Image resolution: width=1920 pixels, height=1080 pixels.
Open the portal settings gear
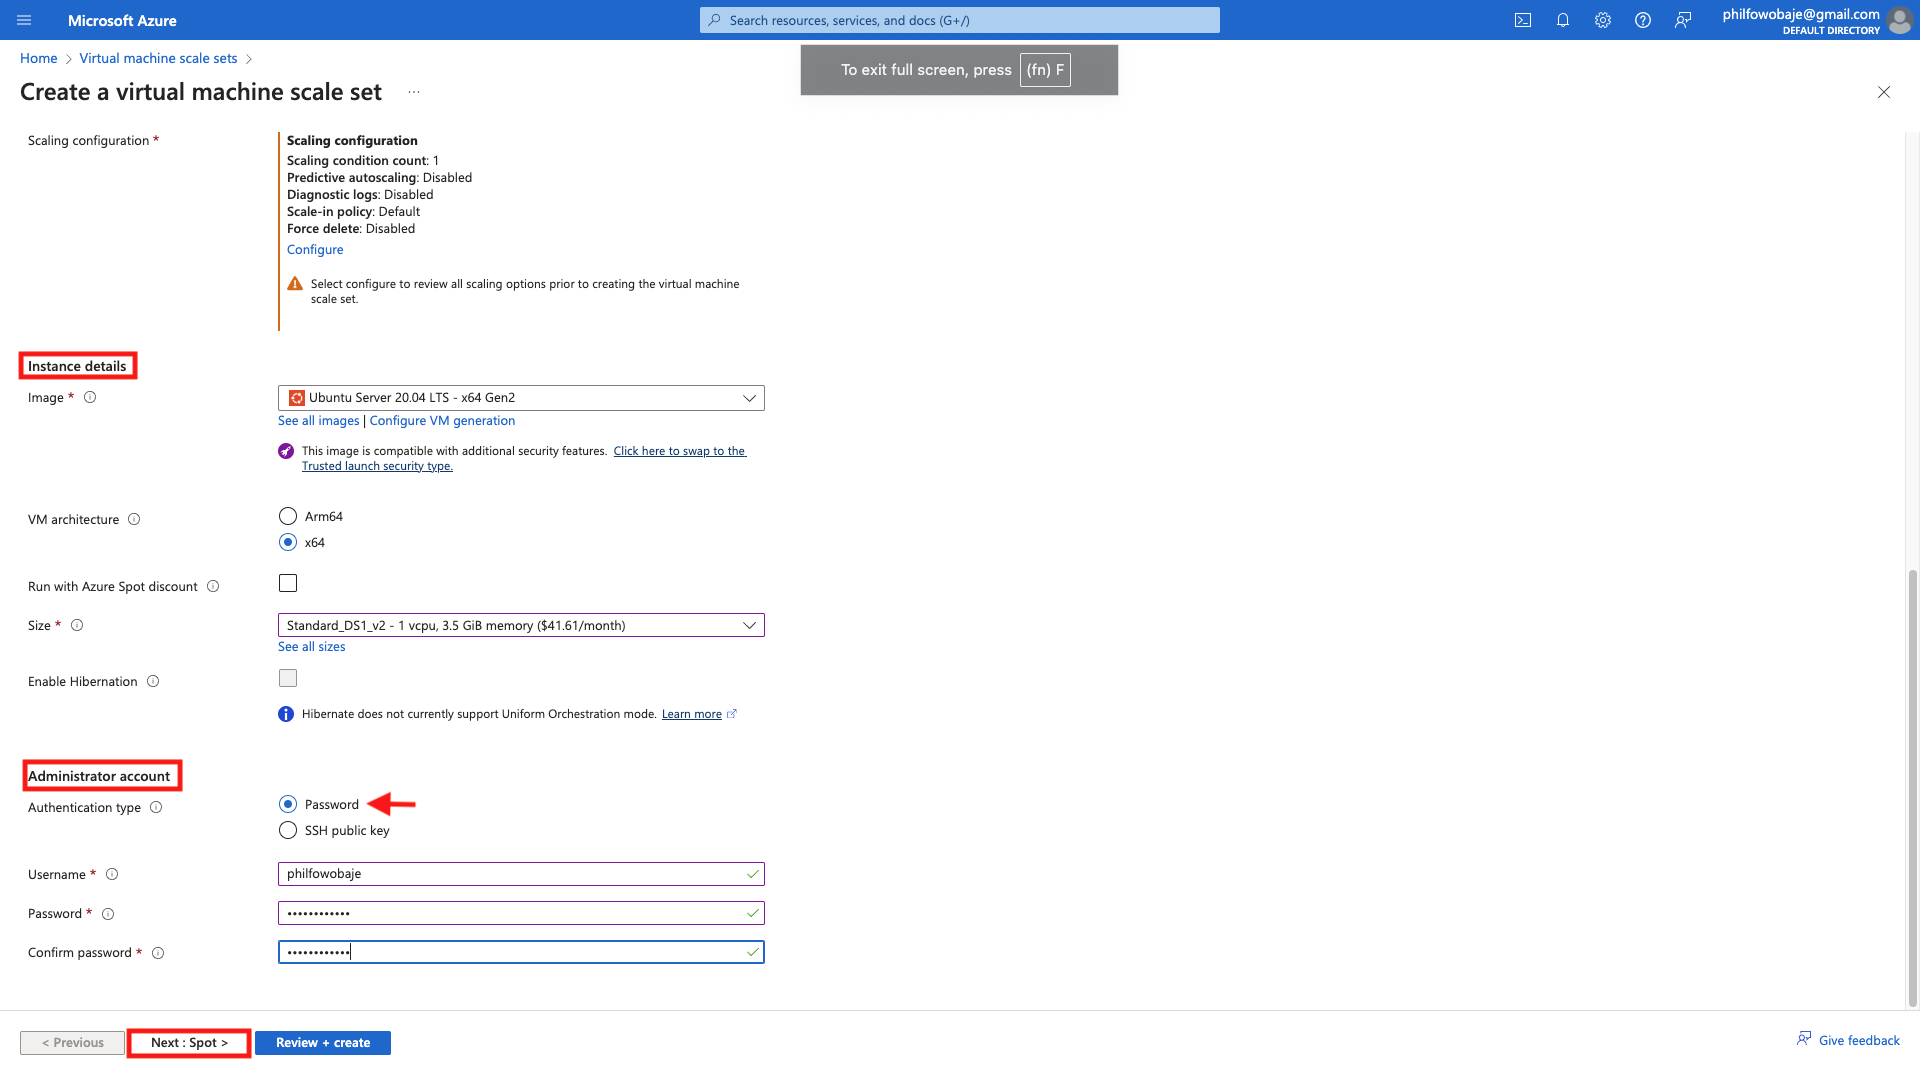coord(1602,20)
